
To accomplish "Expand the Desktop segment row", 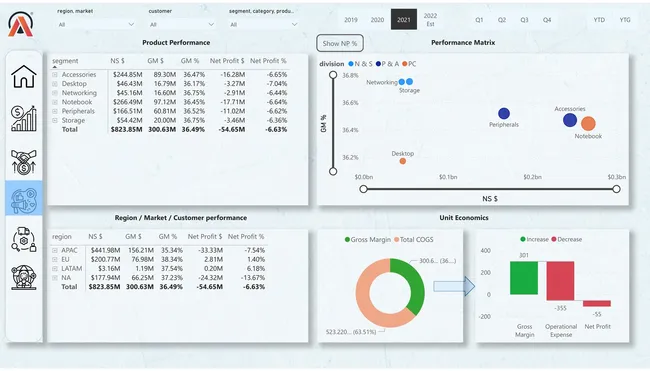I will coord(55,84).
